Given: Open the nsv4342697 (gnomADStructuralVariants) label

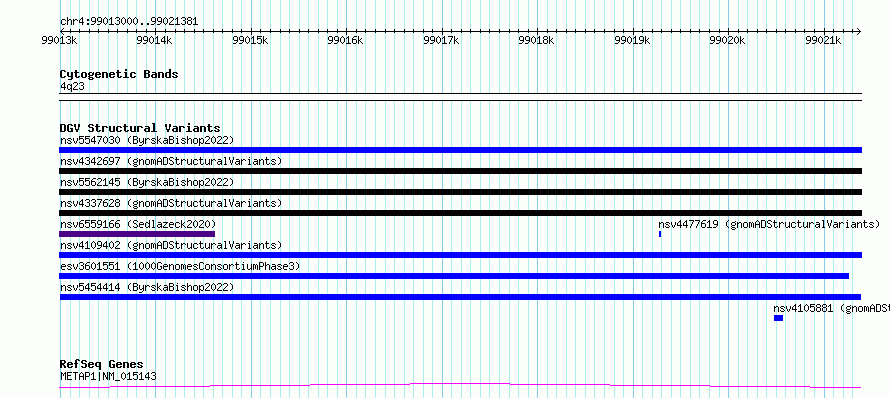Looking at the screenshot, I should click(x=171, y=161).
